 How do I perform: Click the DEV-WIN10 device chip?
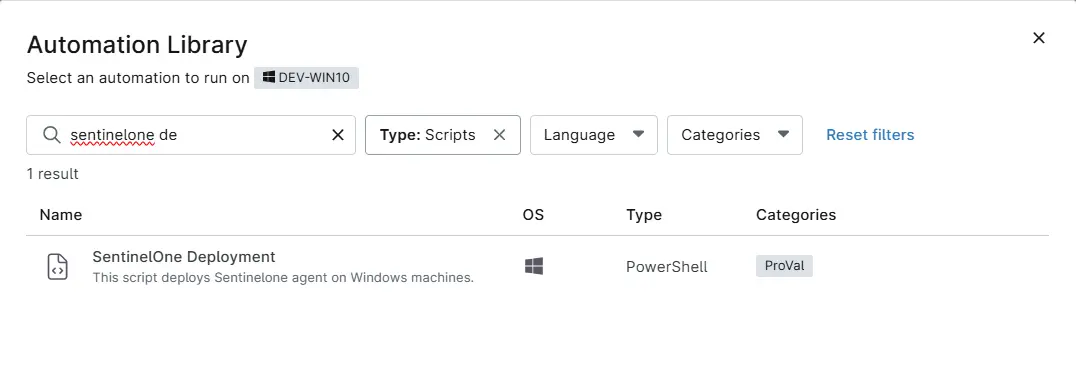point(307,78)
